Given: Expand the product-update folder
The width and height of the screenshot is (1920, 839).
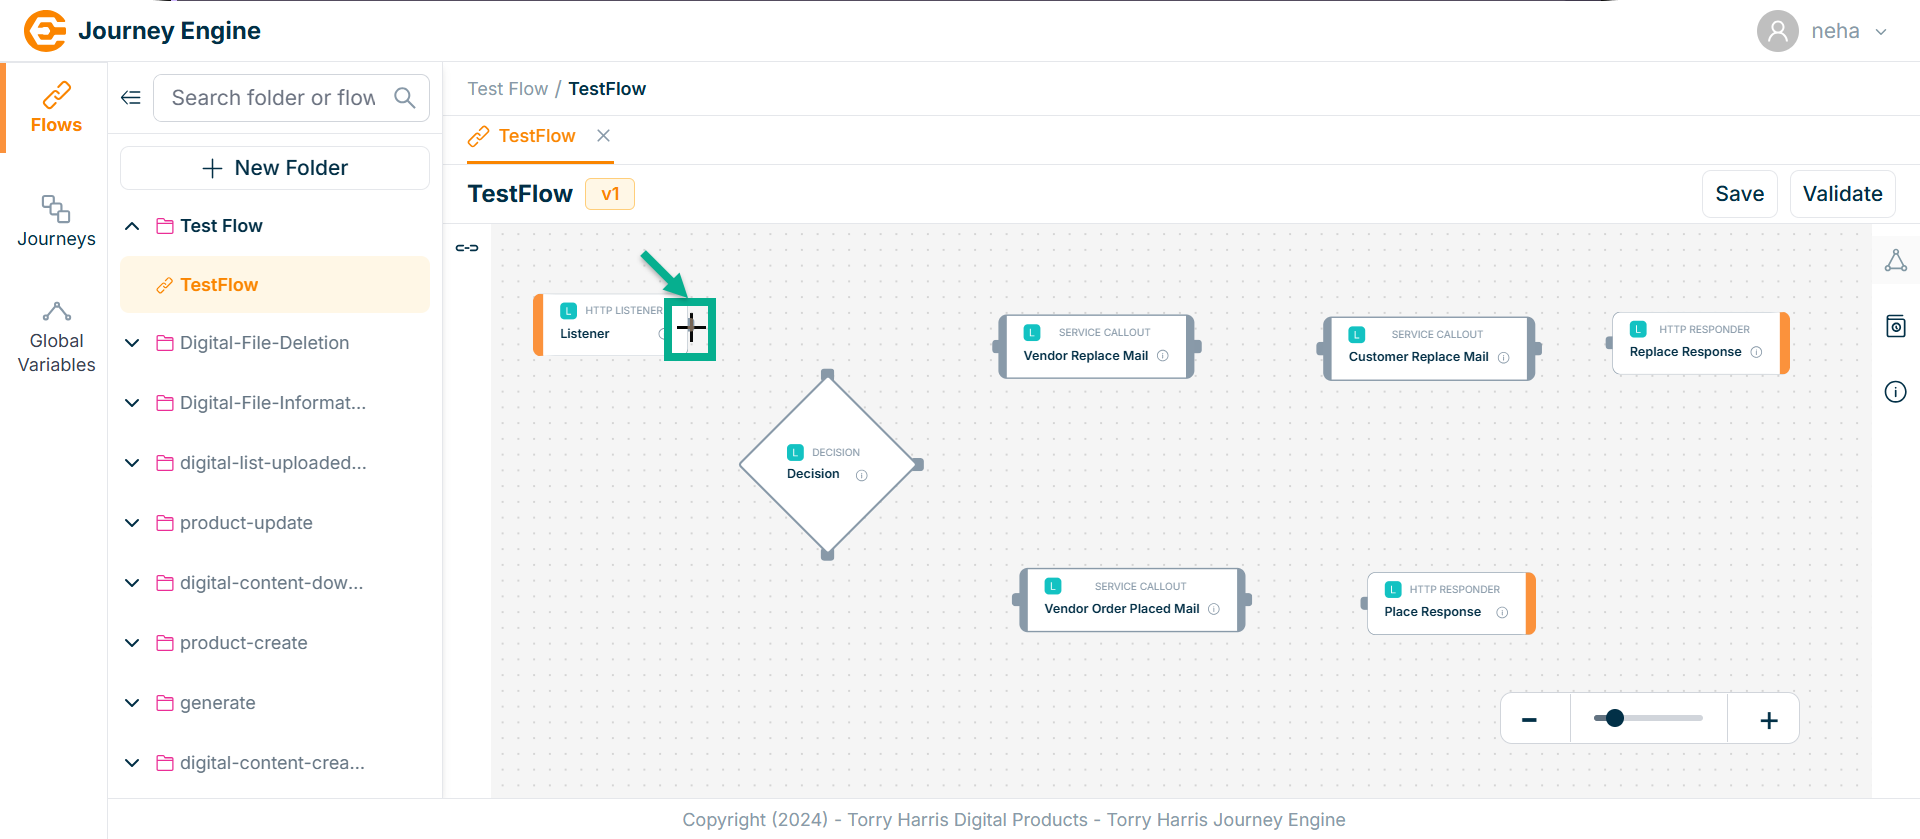Looking at the screenshot, I should pyautogui.click(x=132, y=523).
